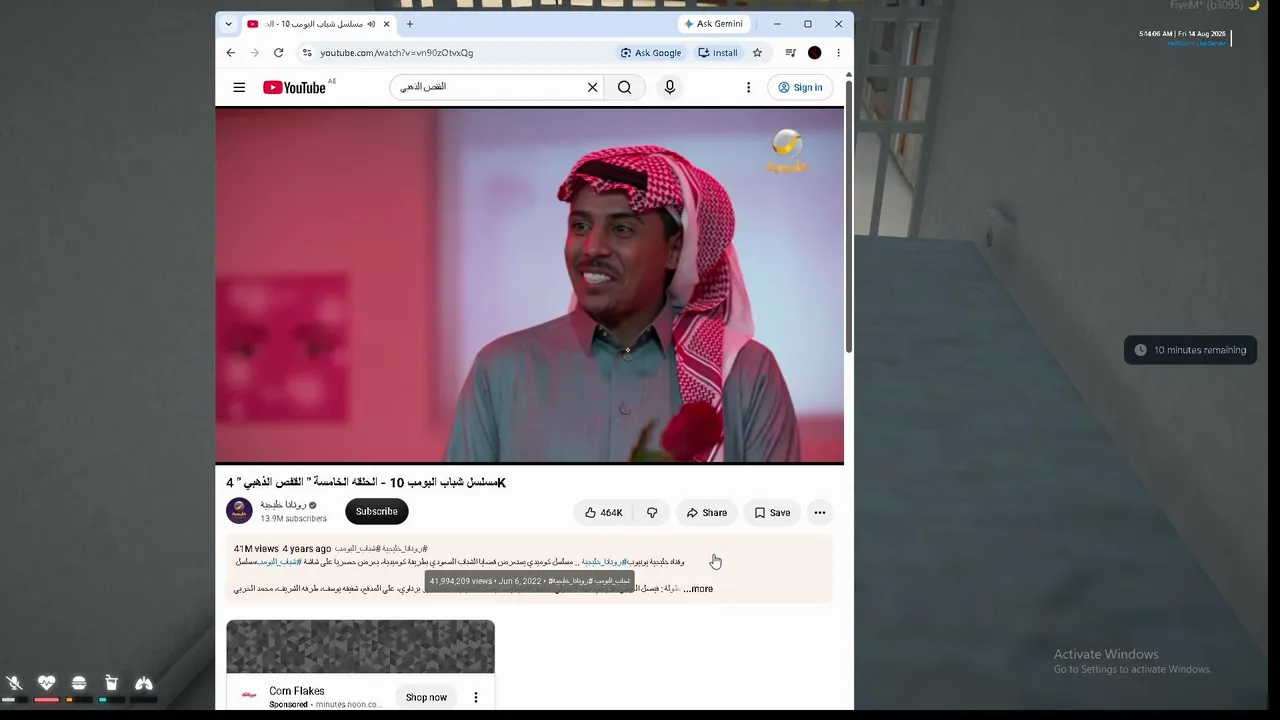Click the orange hunger bar
Screen dimensions: 1280x720
pos(69,700)
